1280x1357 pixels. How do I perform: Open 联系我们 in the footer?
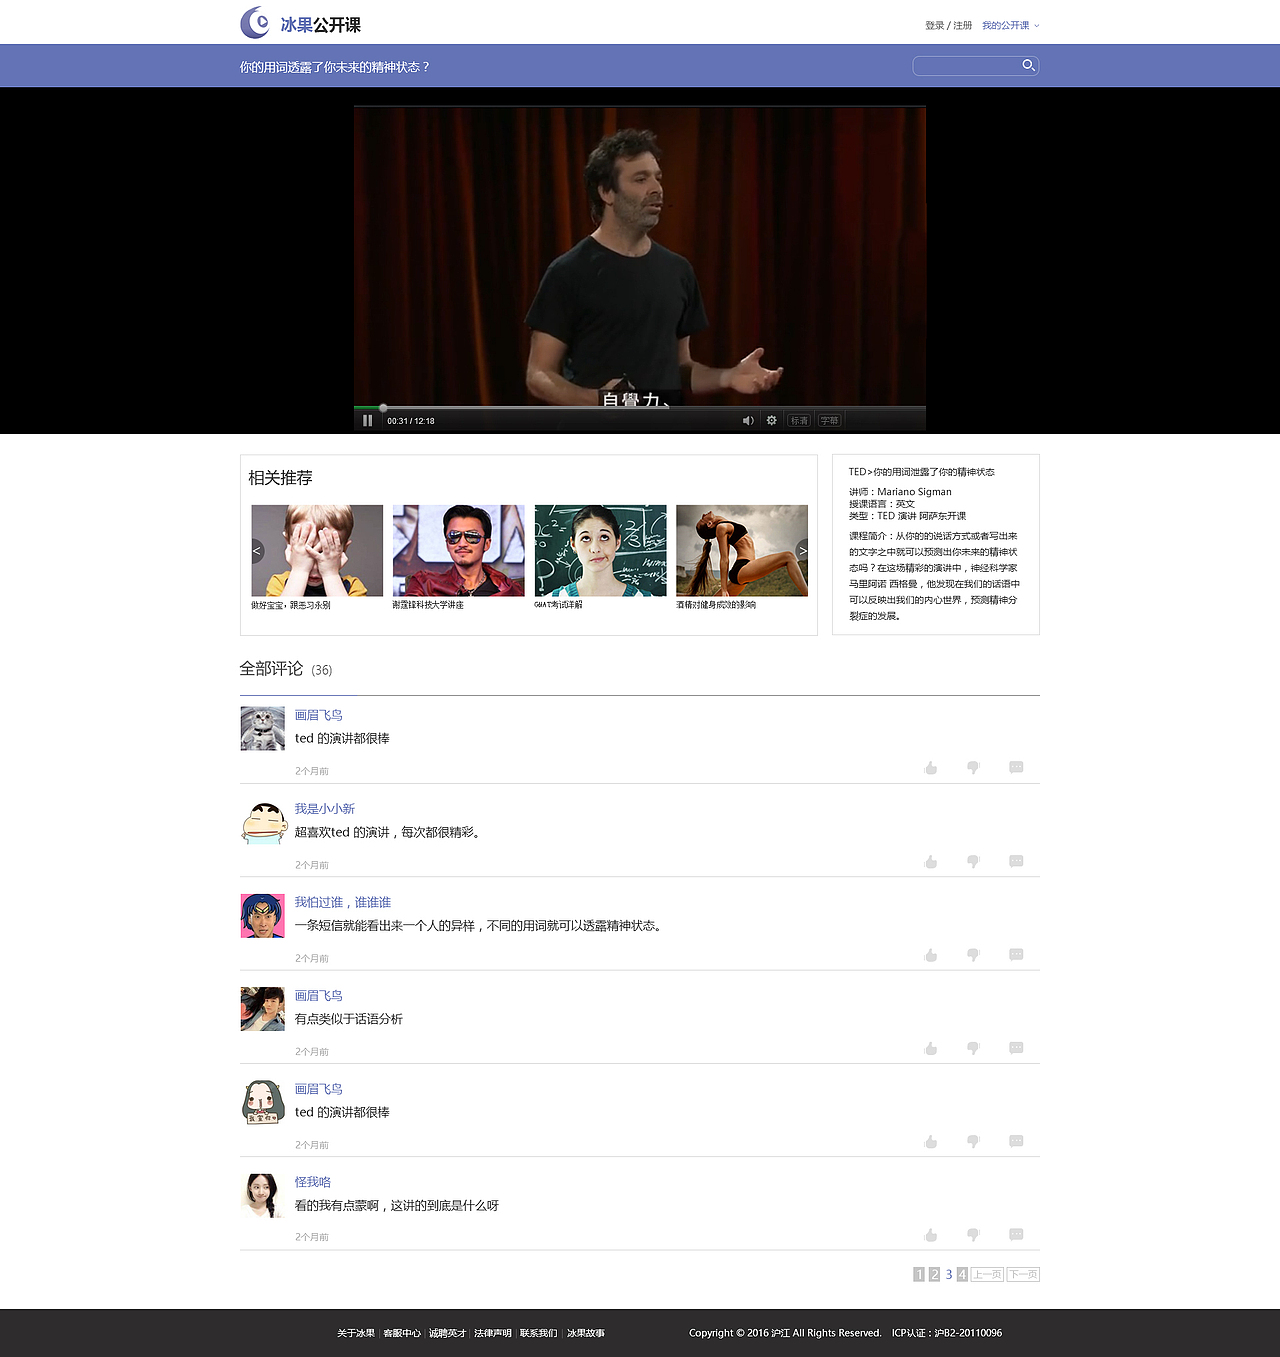(x=539, y=1333)
